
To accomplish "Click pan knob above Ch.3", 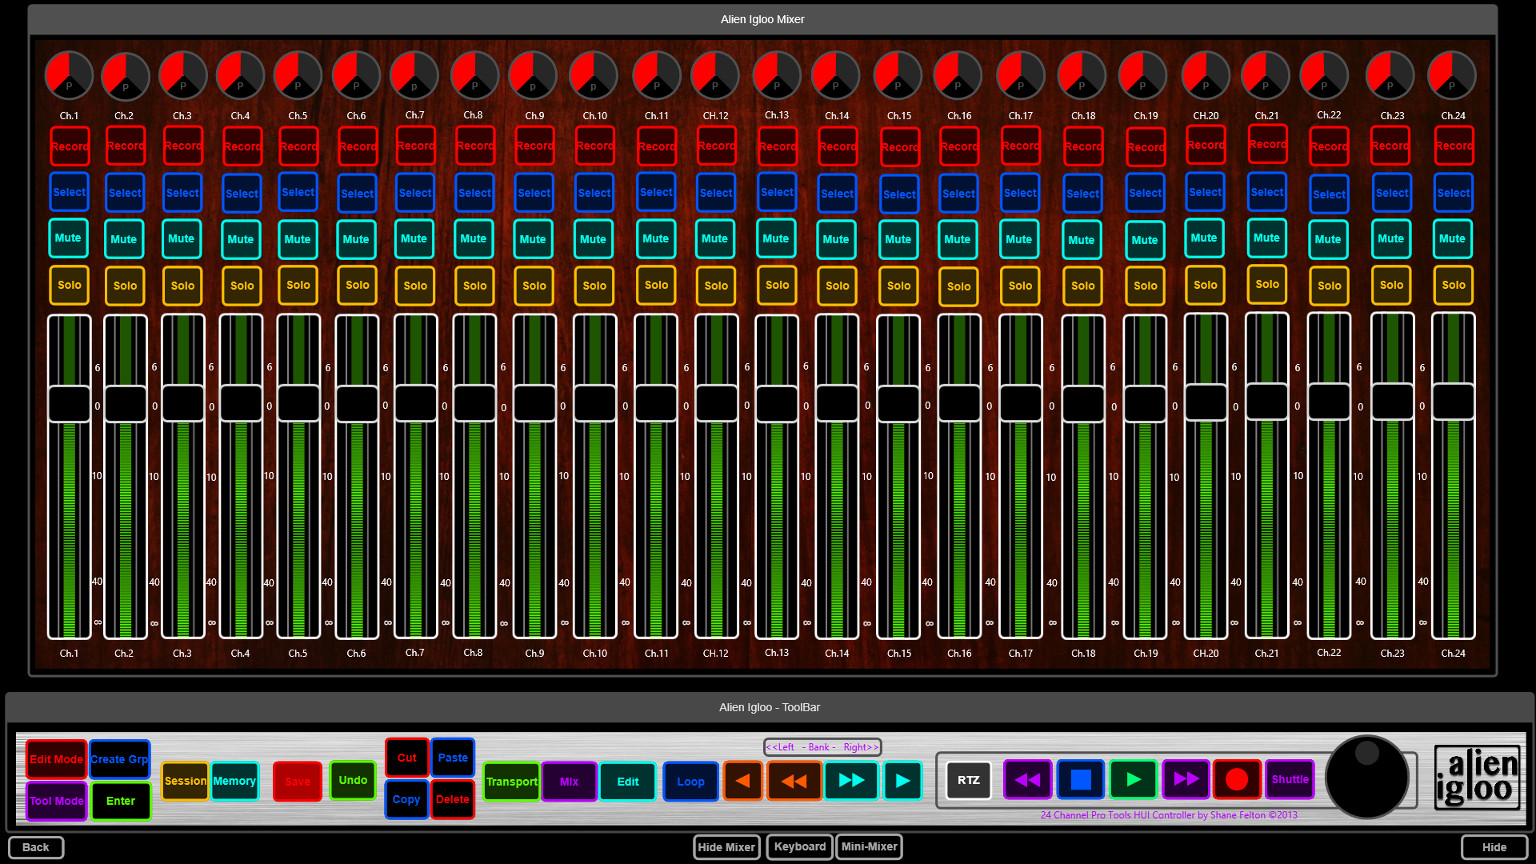I will [x=183, y=76].
